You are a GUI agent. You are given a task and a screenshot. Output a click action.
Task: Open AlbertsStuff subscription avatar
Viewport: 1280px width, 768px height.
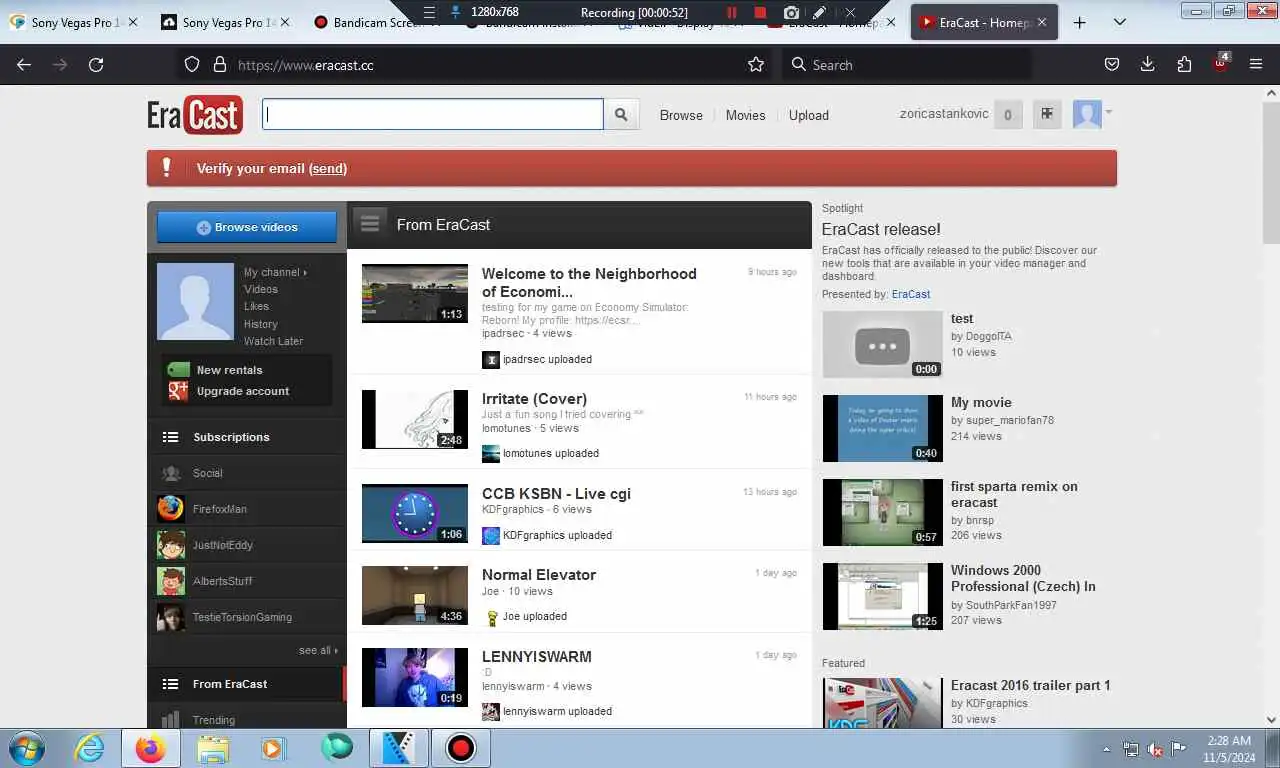point(171,581)
